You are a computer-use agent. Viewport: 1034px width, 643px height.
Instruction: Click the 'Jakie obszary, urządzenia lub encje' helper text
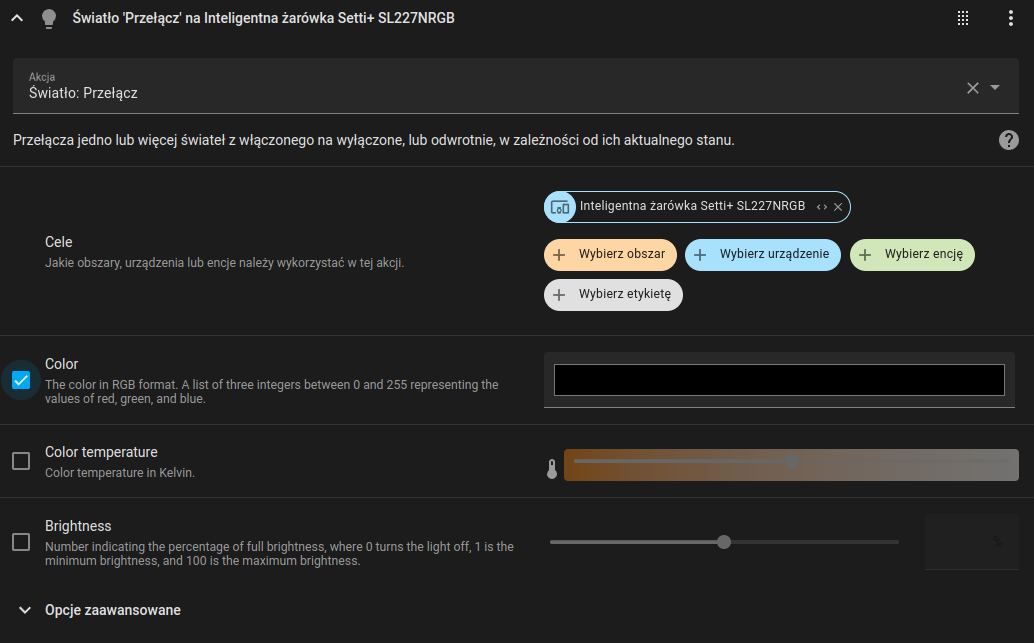(x=224, y=262)
